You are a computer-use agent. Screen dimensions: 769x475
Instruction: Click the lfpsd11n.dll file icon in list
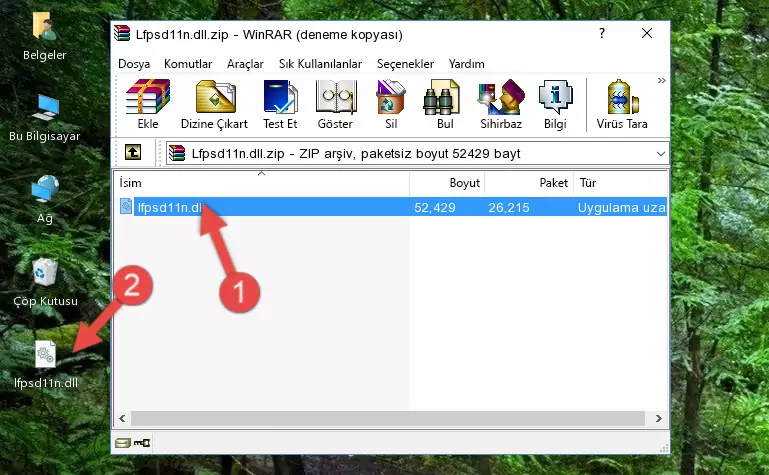pos(126,207)
